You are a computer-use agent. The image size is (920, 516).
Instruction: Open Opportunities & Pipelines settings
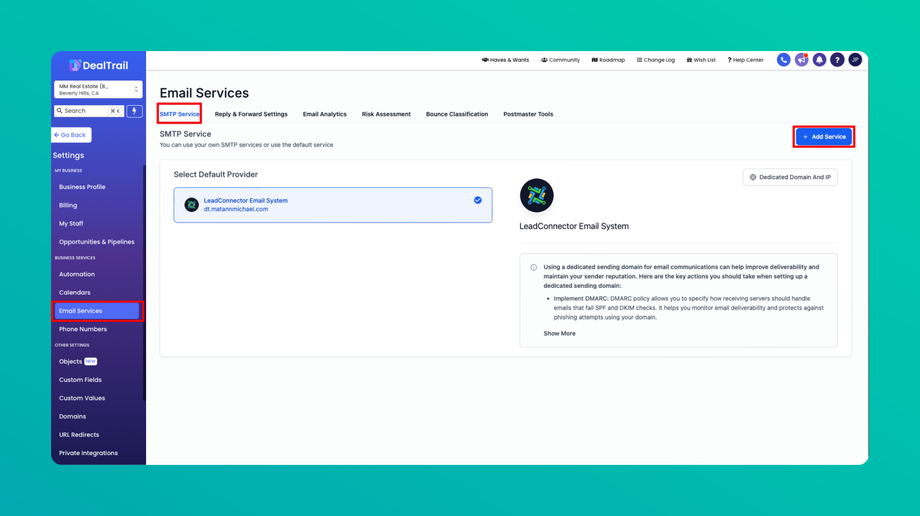pyautogui.click(x=97, y=242)
